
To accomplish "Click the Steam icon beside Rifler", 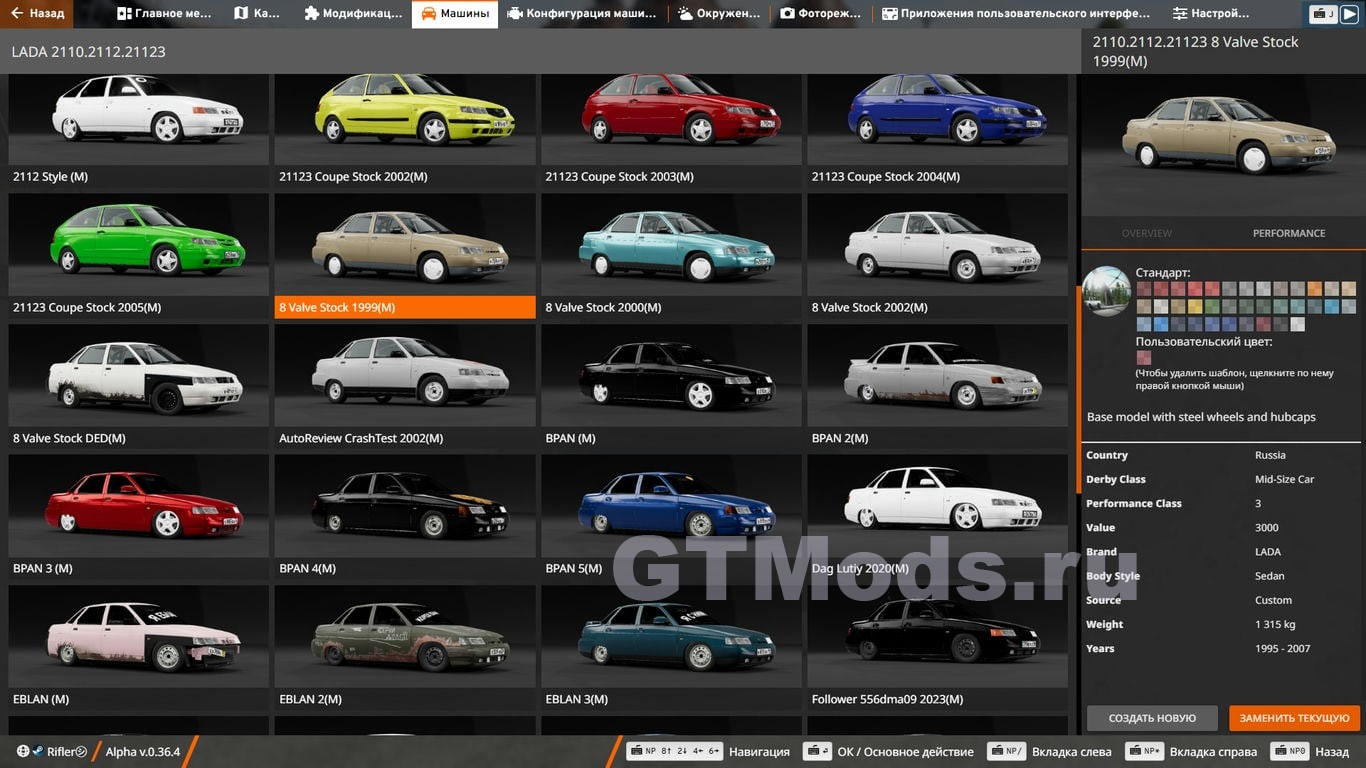I will click(x=37, y=752).
